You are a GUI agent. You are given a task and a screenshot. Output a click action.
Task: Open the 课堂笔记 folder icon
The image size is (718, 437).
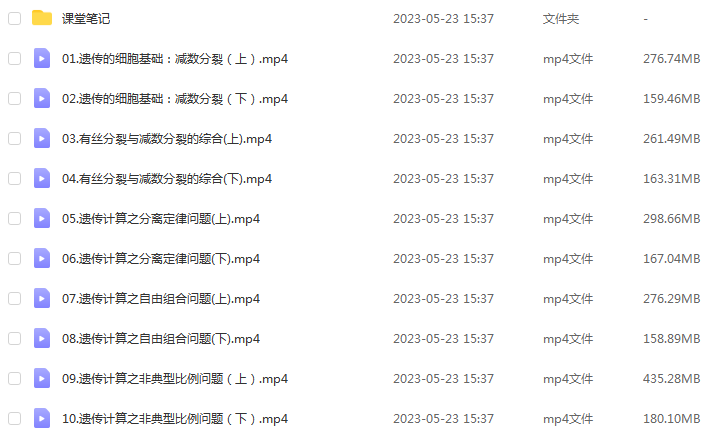click(x=42, y=18)
